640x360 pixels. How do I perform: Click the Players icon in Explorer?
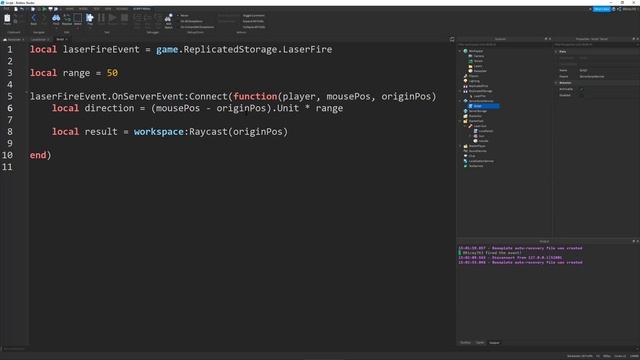tap(465, 76)
